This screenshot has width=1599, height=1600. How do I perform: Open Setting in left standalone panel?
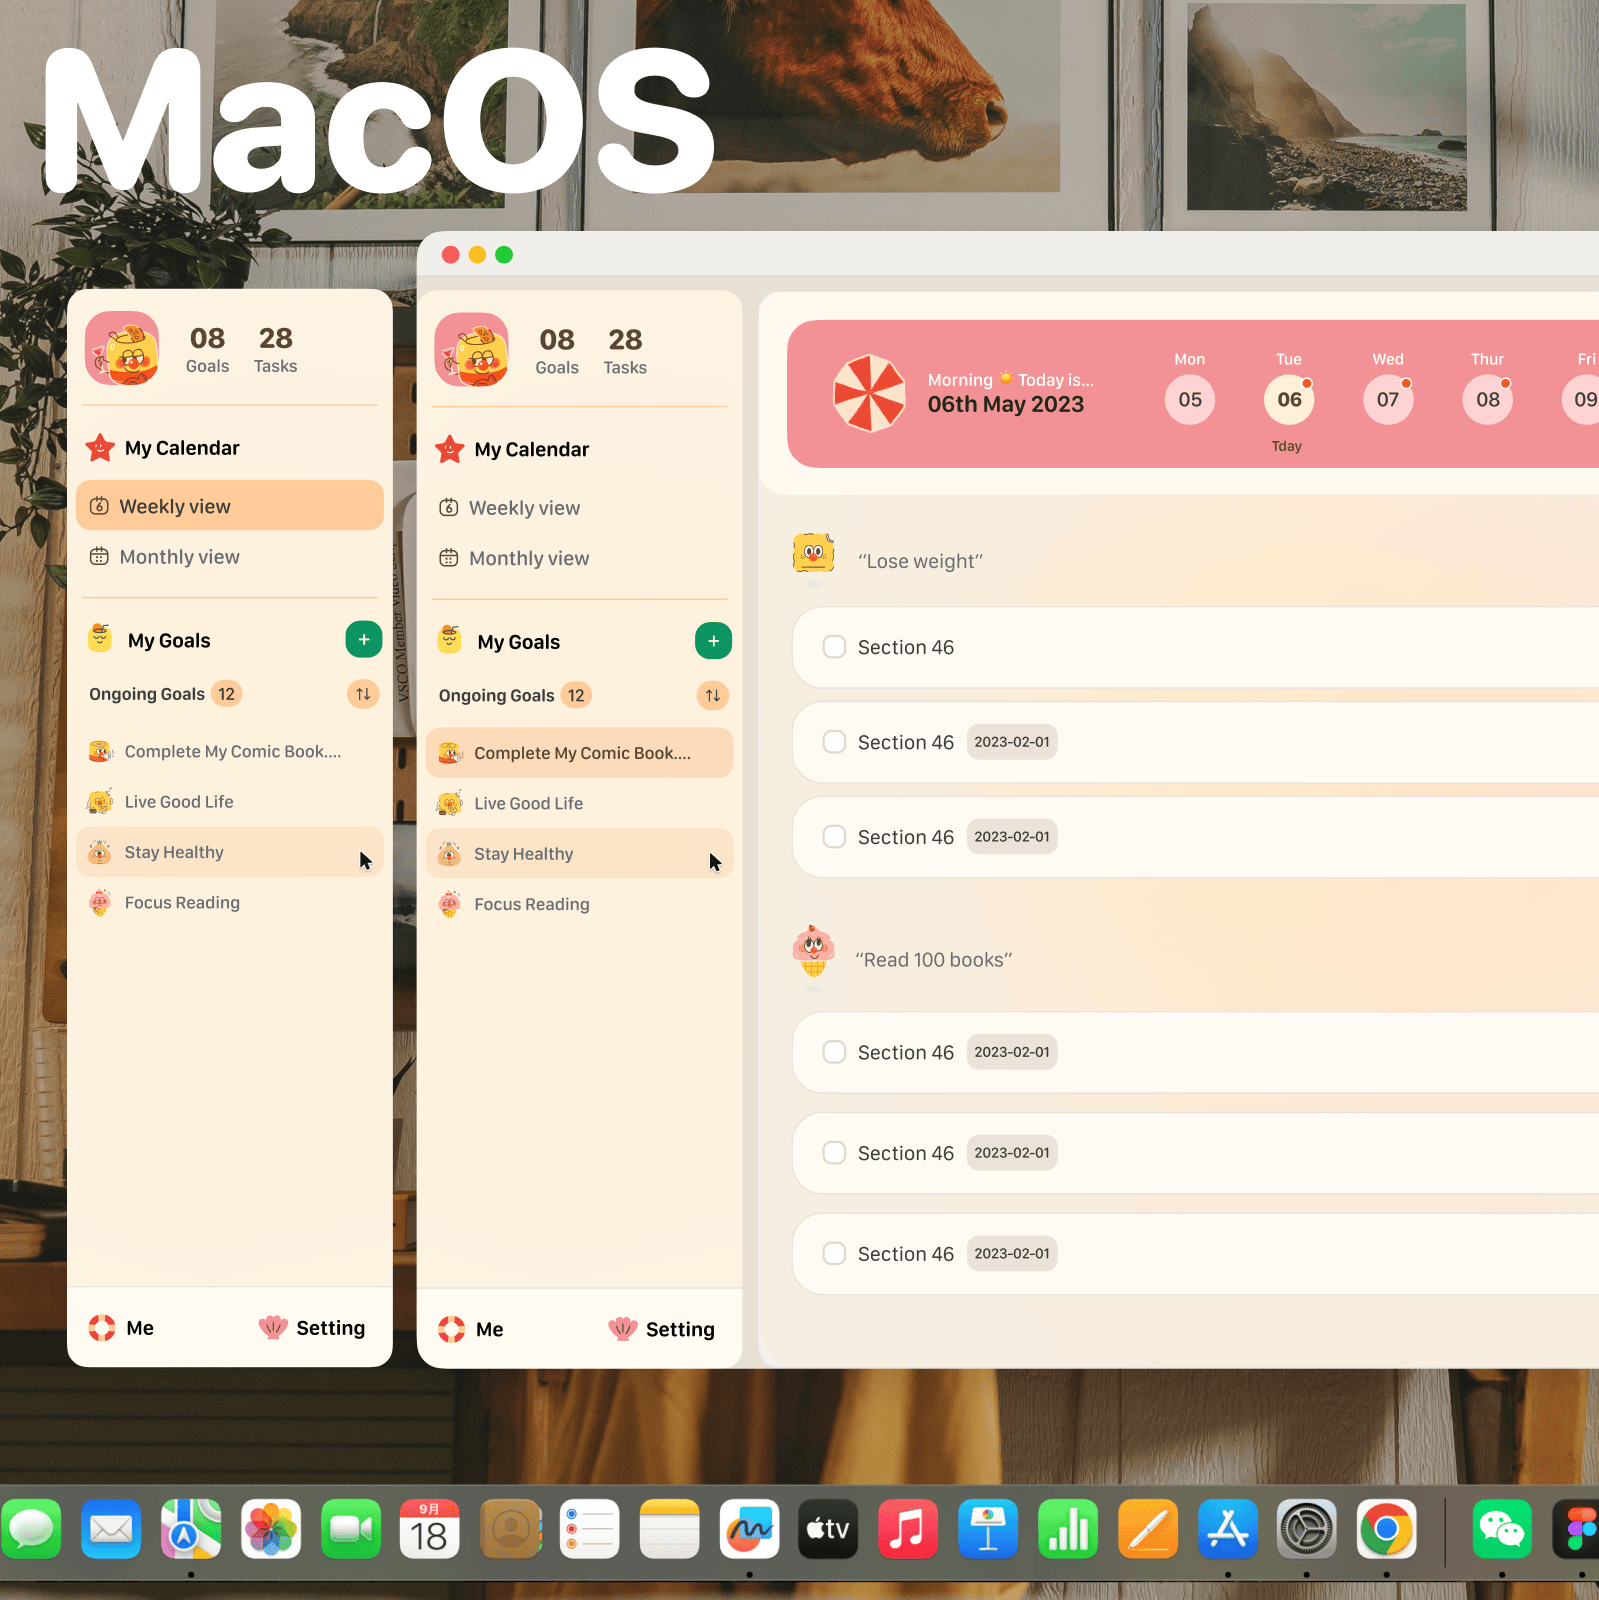312,1328
